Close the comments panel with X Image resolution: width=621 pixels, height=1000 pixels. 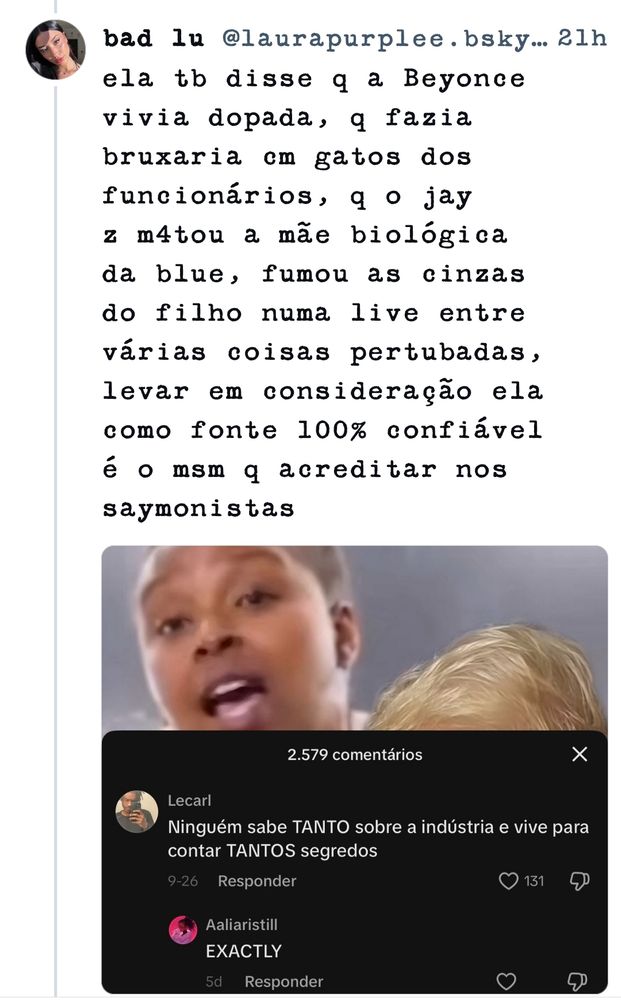[x=580, y=754]
